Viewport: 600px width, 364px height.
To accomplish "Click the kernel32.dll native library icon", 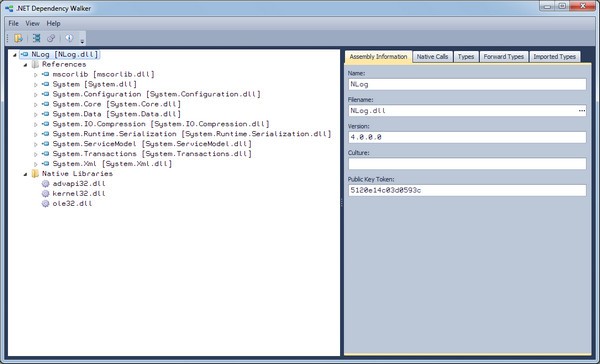I will point(46,194).
